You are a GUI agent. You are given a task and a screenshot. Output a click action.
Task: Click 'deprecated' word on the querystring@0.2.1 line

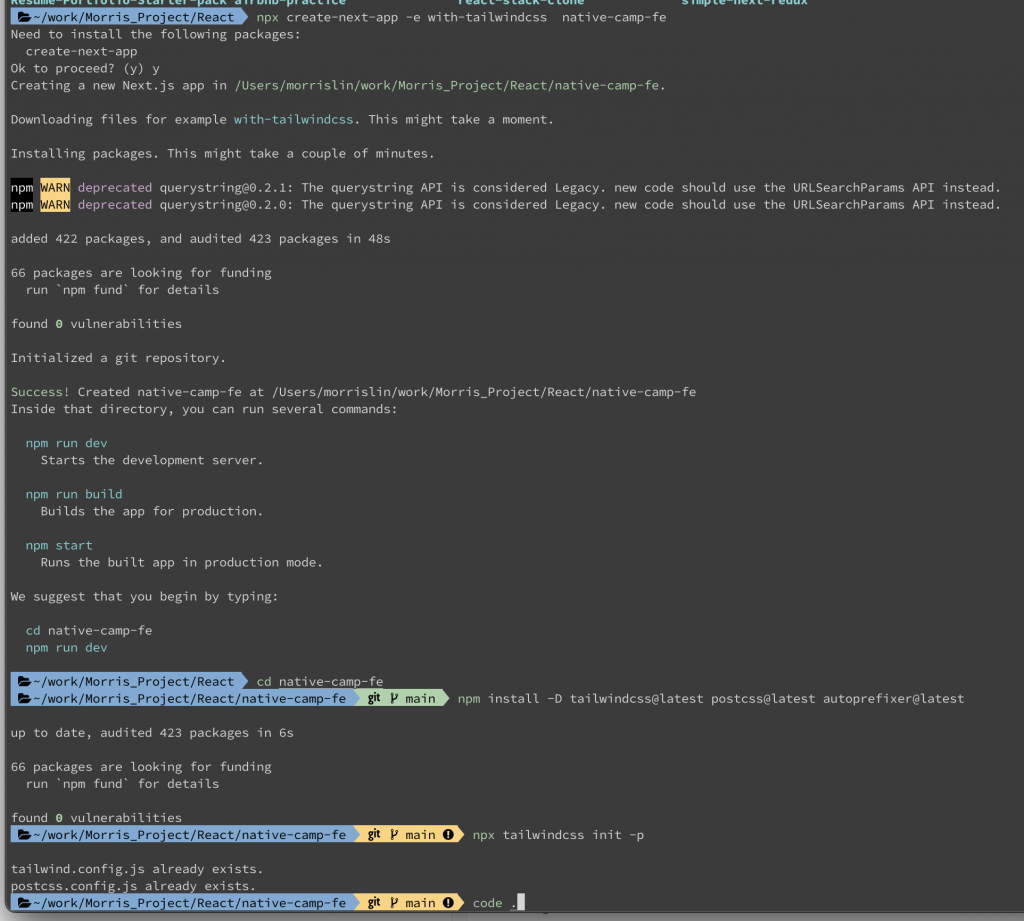115,187
